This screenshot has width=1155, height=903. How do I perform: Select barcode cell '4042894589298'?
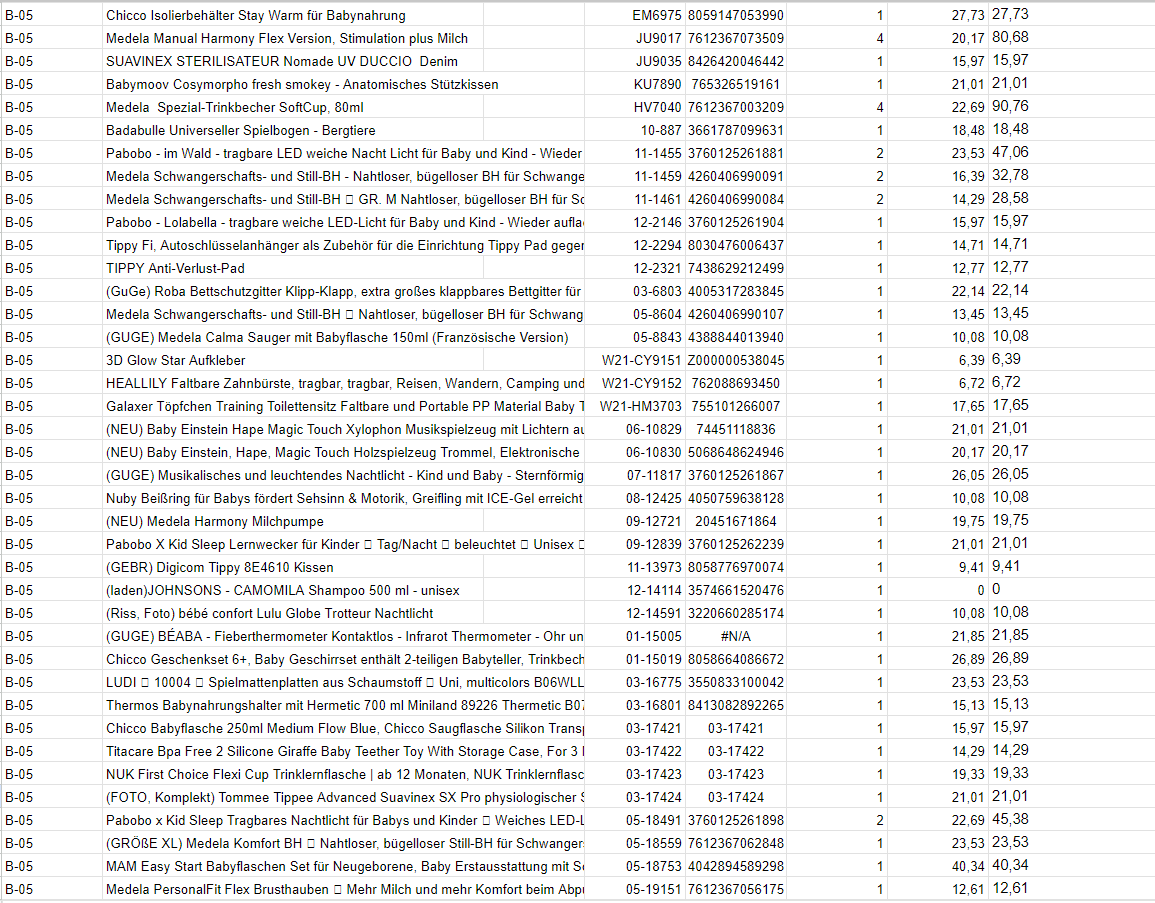[x=735, y=866]
